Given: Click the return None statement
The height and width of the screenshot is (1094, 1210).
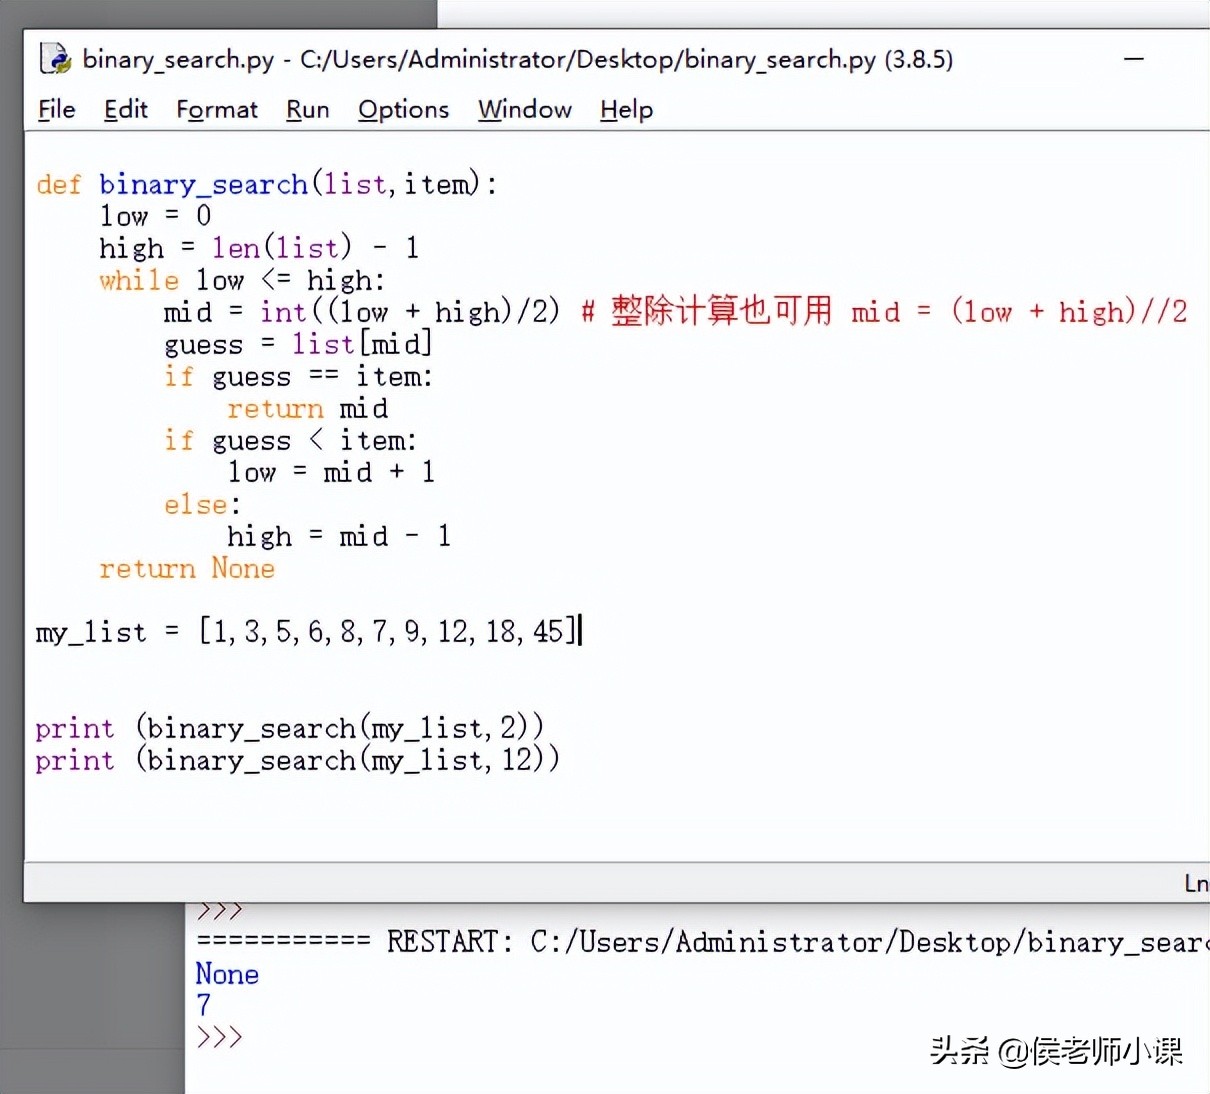Looking at the screenshot, I should coord(187,568).
